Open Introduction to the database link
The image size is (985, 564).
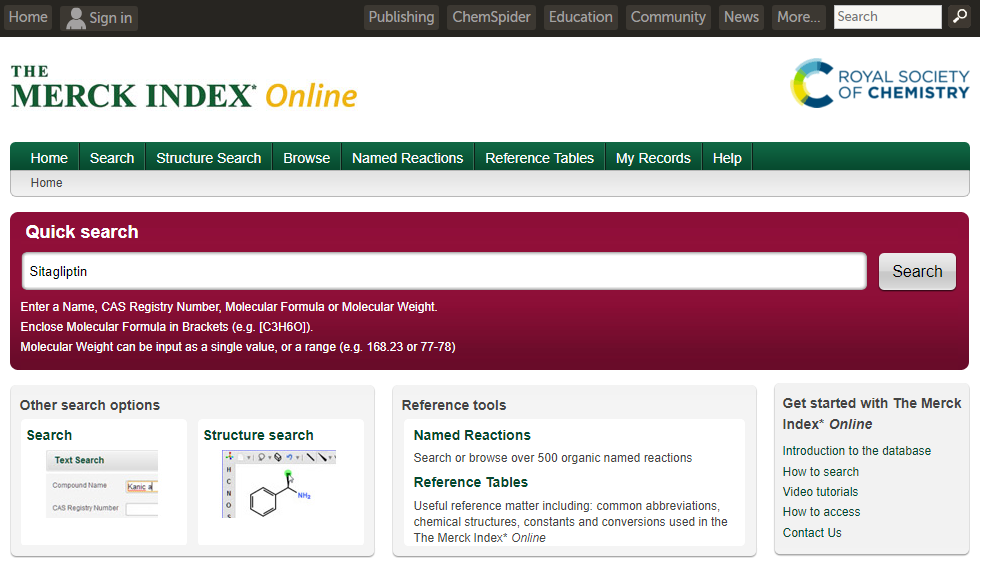[x=856, y=451]
